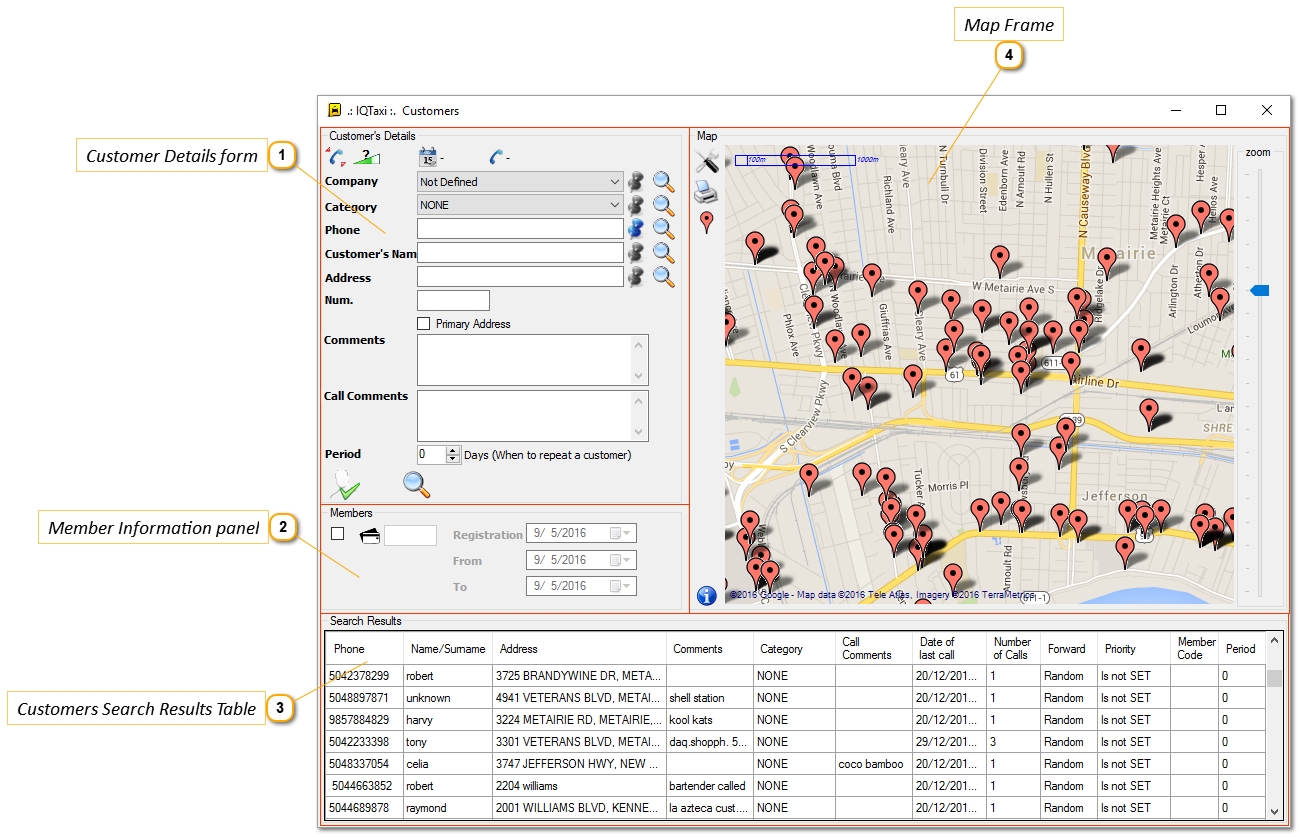
Task: Click the kool kats comment cell
Action: pos(710,720)
